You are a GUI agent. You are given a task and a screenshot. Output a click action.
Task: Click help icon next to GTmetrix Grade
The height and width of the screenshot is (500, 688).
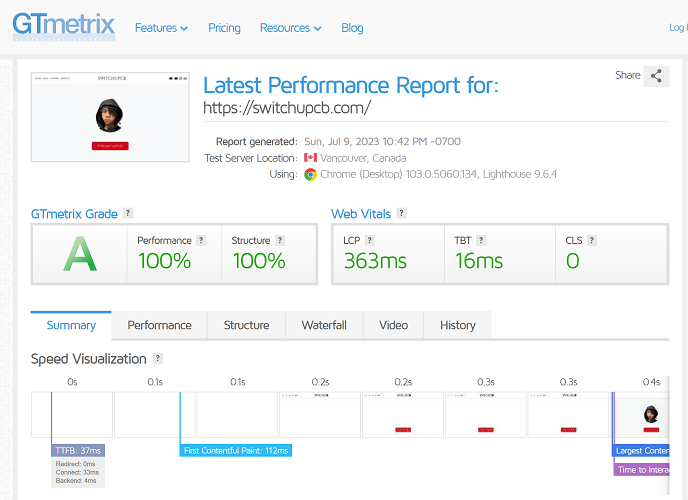click(x=127, y=214)
